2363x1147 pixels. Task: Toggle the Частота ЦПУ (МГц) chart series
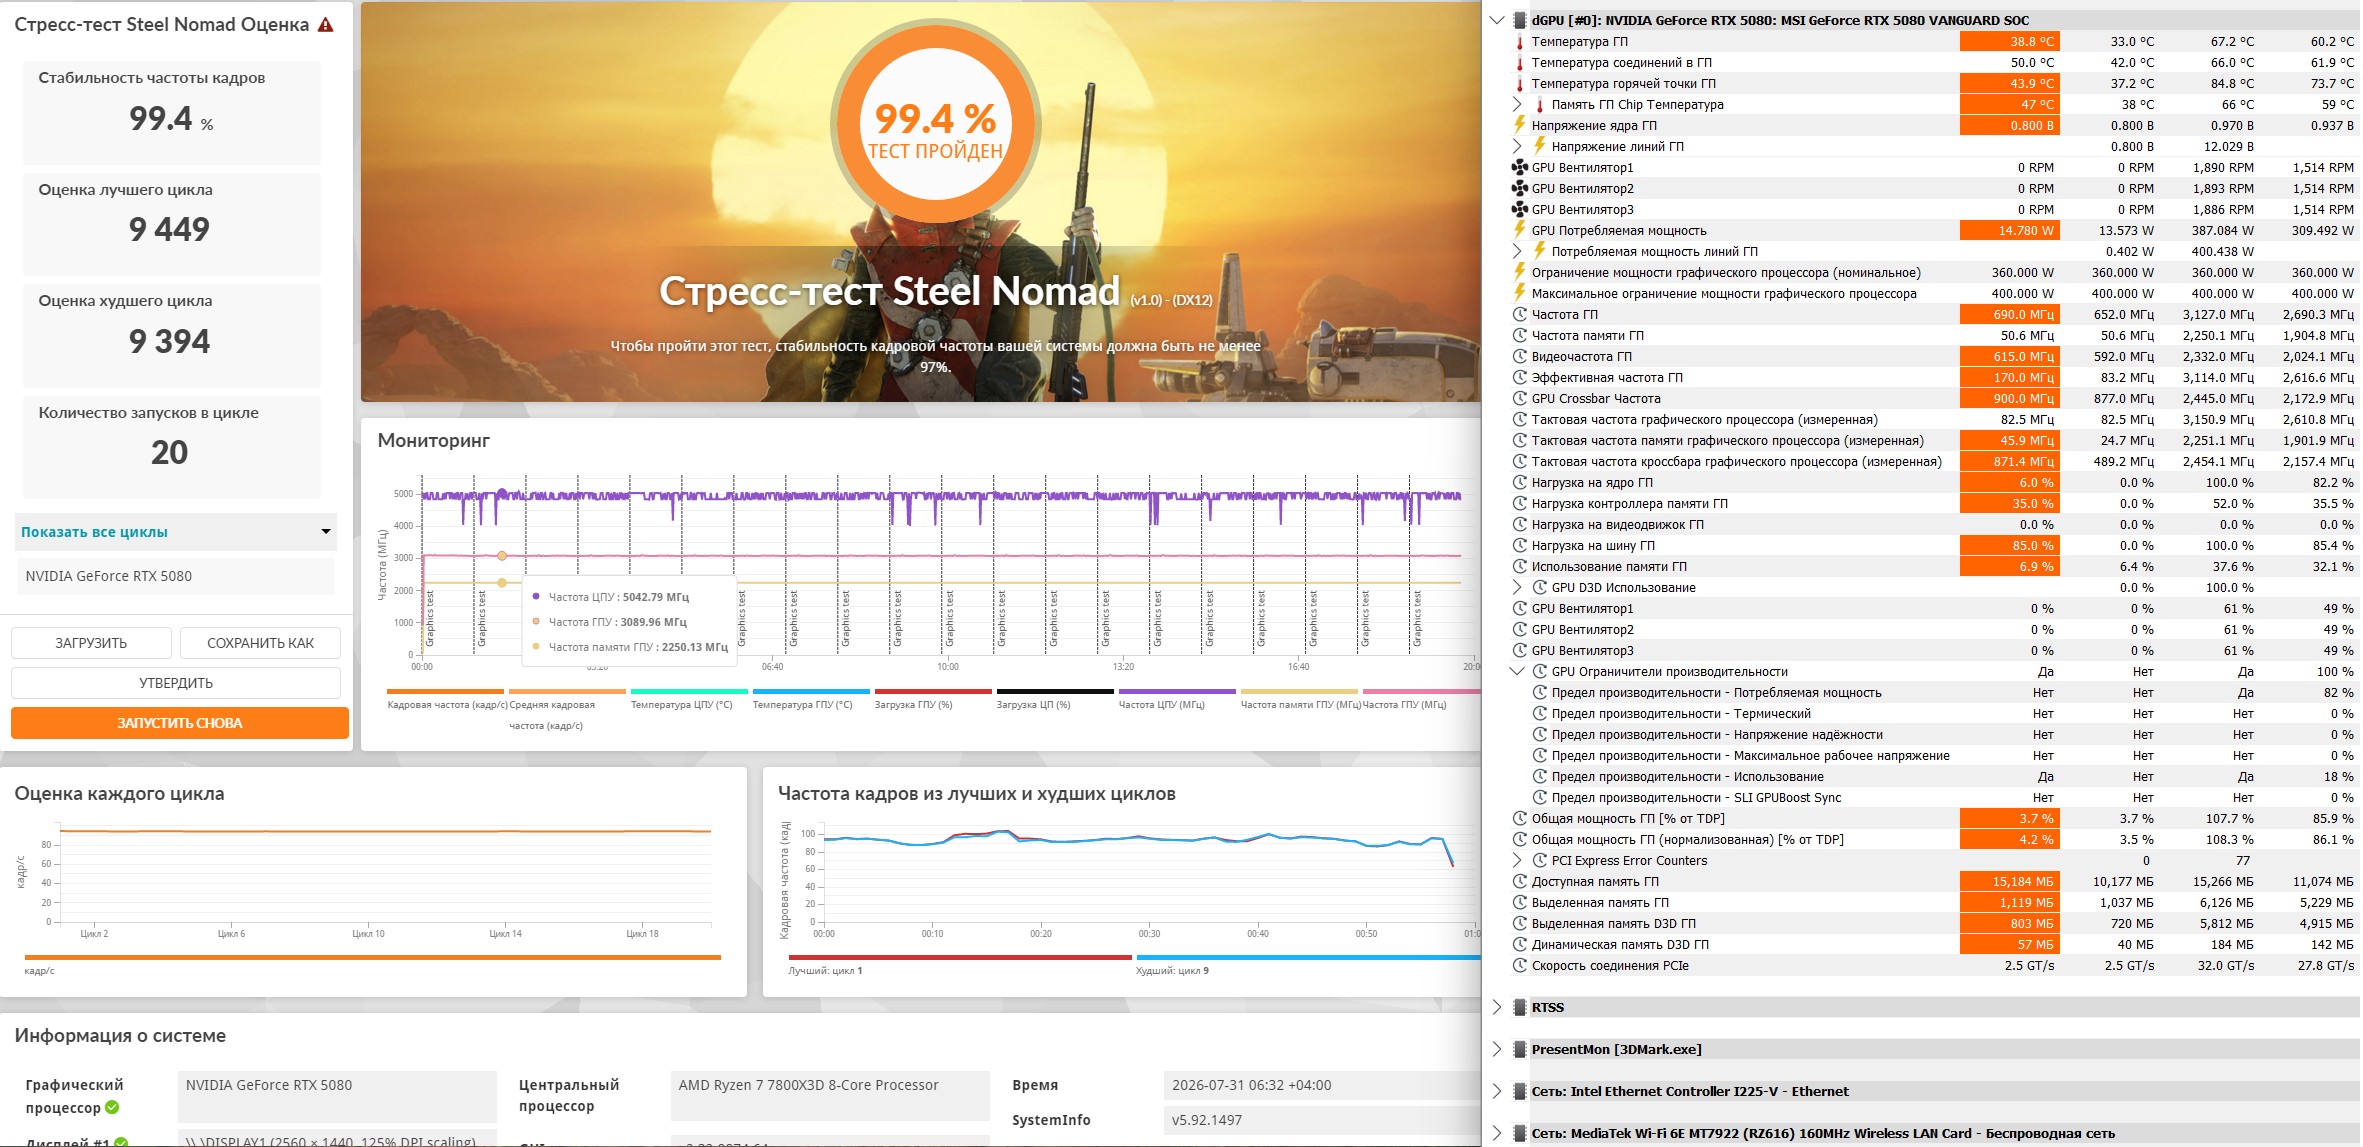1177,700
